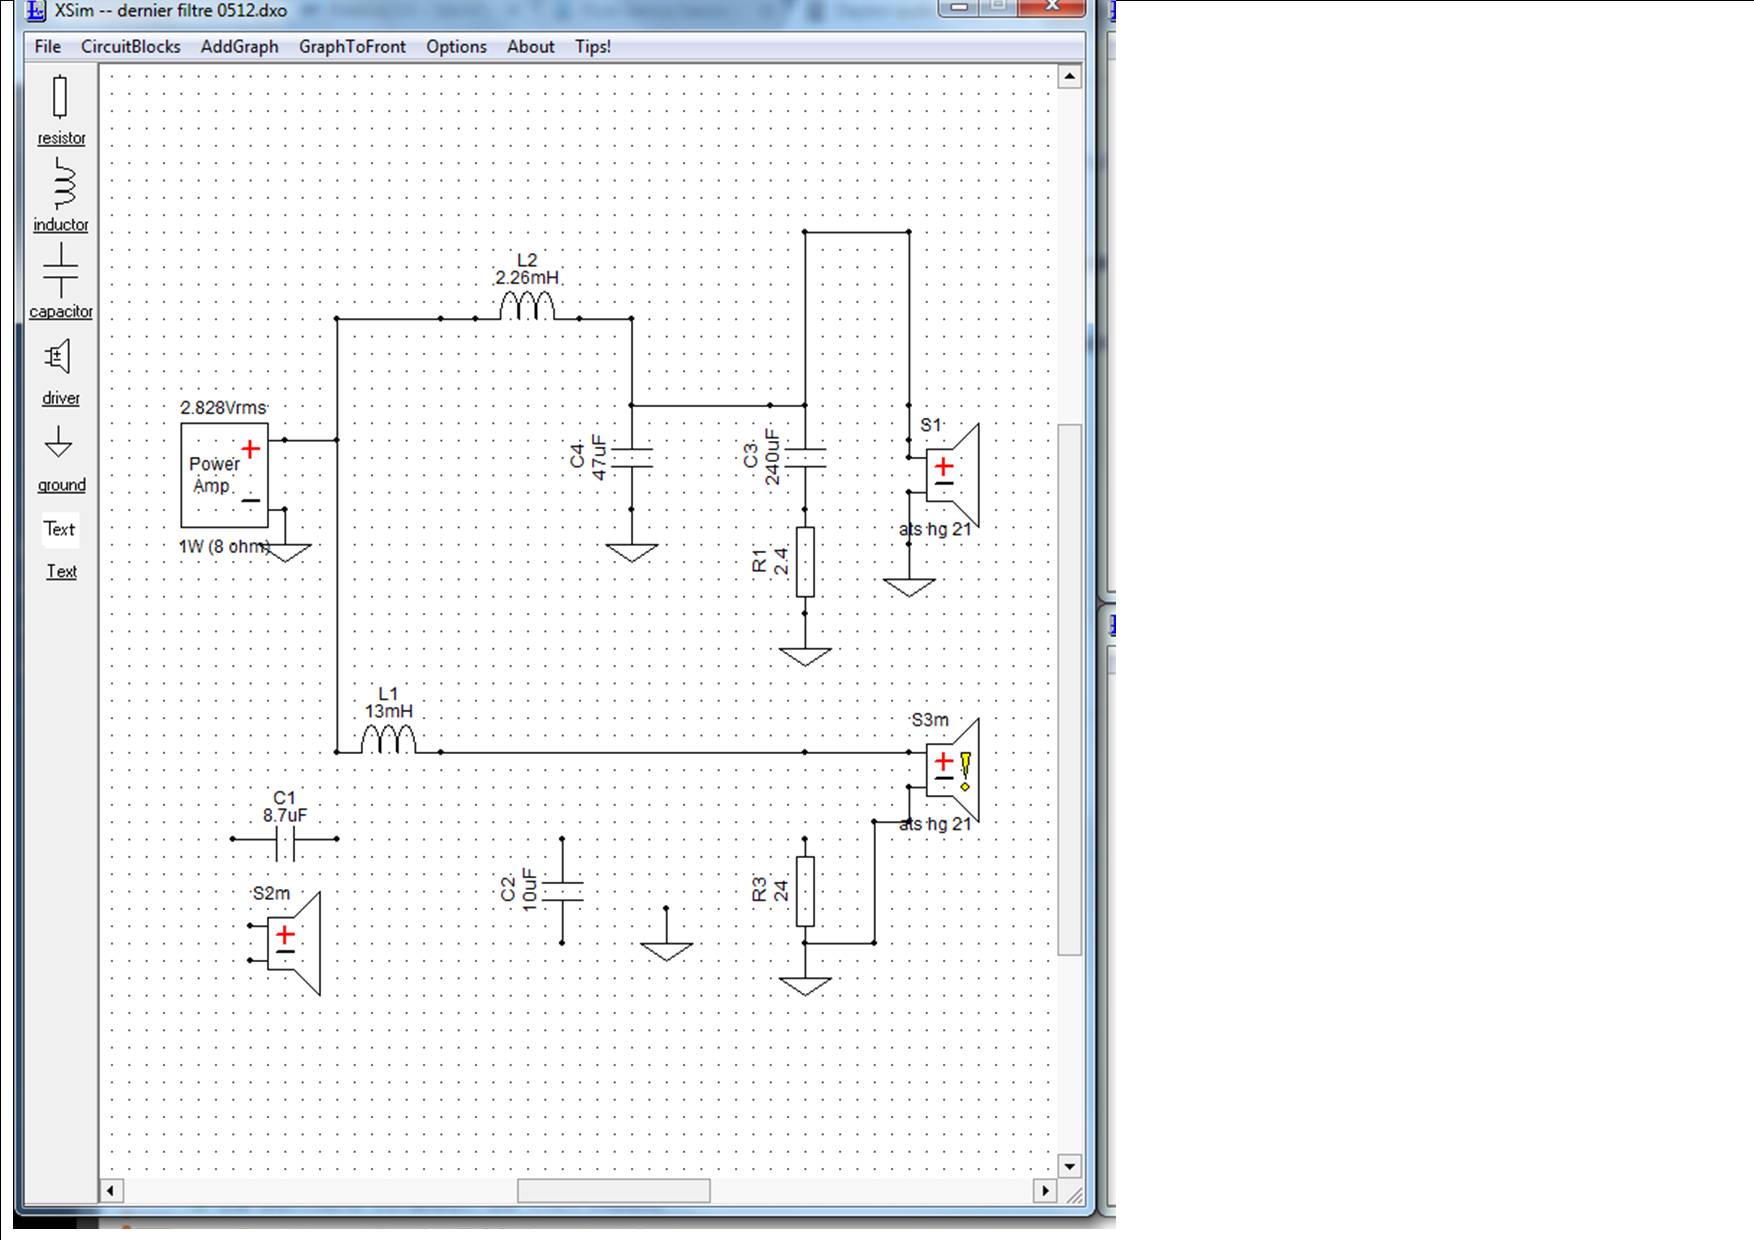1754x1240 pixels.
Task: Click the horizontal scrollbar right arrow
Action: 1045,1191
